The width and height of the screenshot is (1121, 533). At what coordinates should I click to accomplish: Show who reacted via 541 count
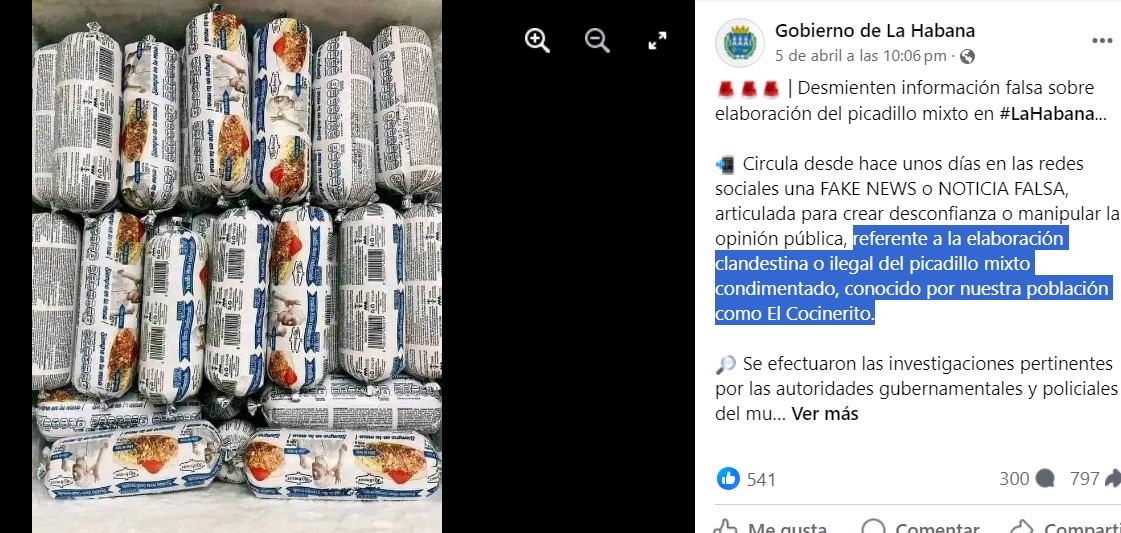(x=761, y=479)
